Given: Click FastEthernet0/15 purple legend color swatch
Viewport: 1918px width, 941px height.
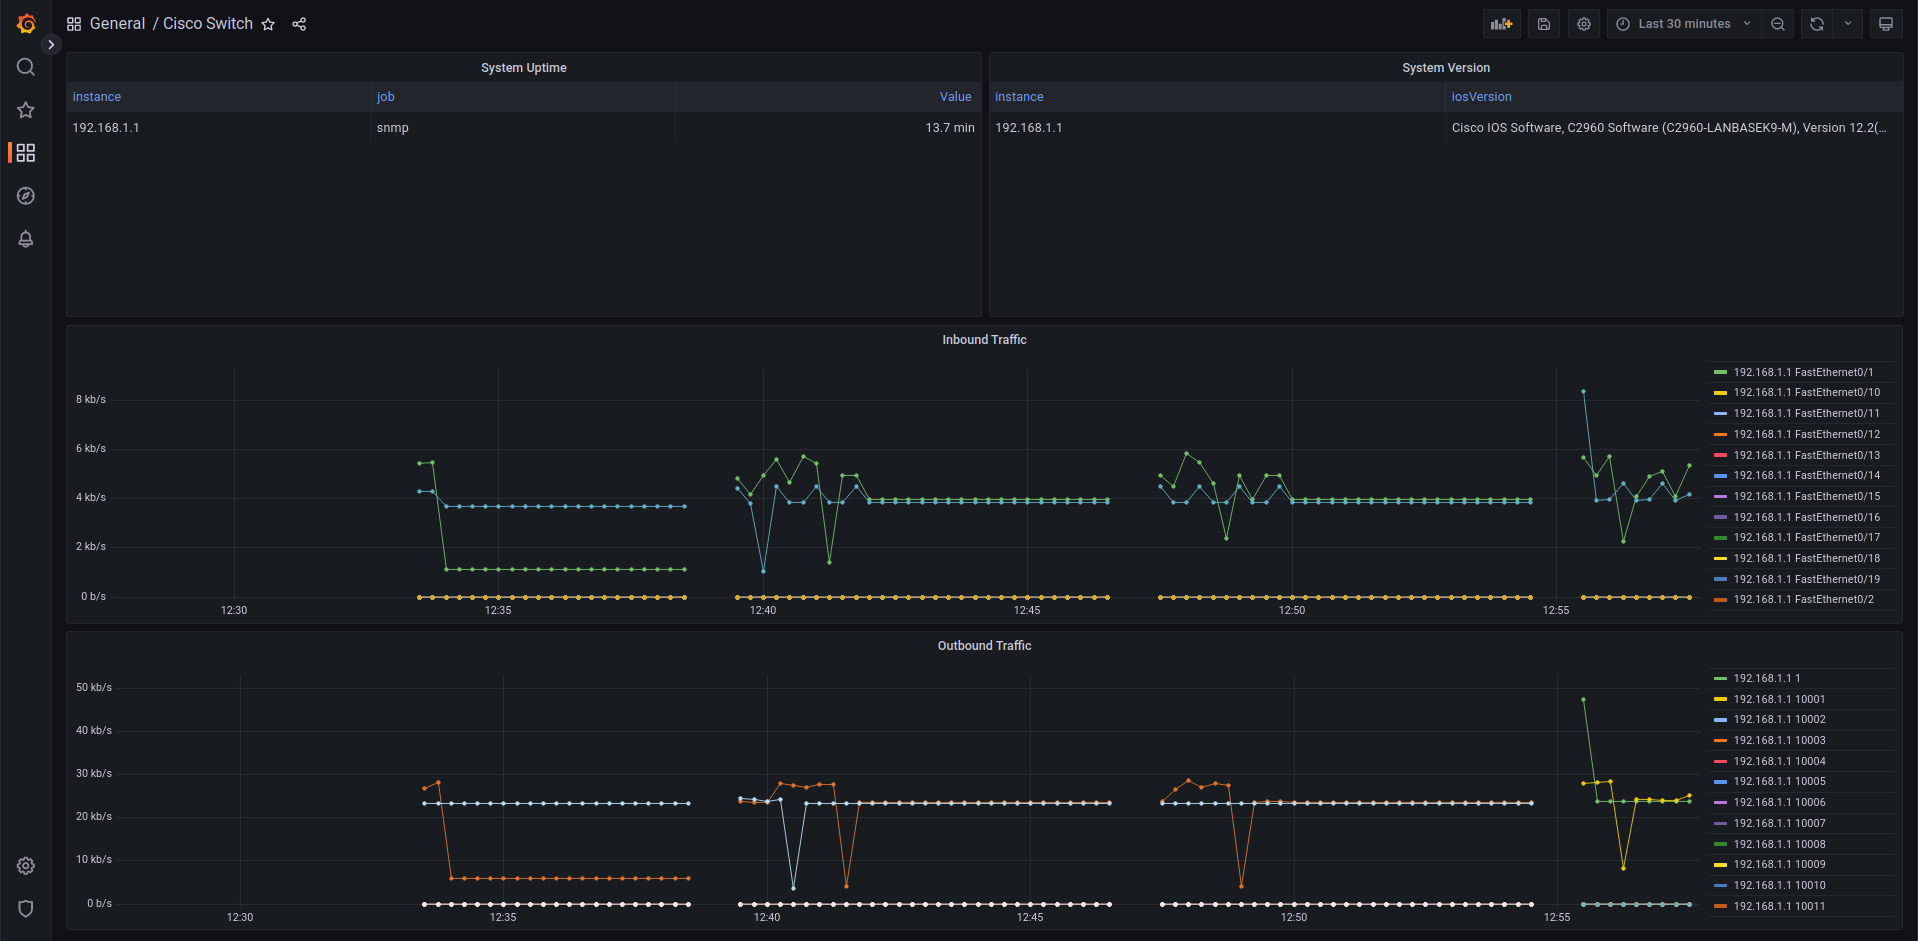Looking at the screenshot, I should (x=1720, y=497).
